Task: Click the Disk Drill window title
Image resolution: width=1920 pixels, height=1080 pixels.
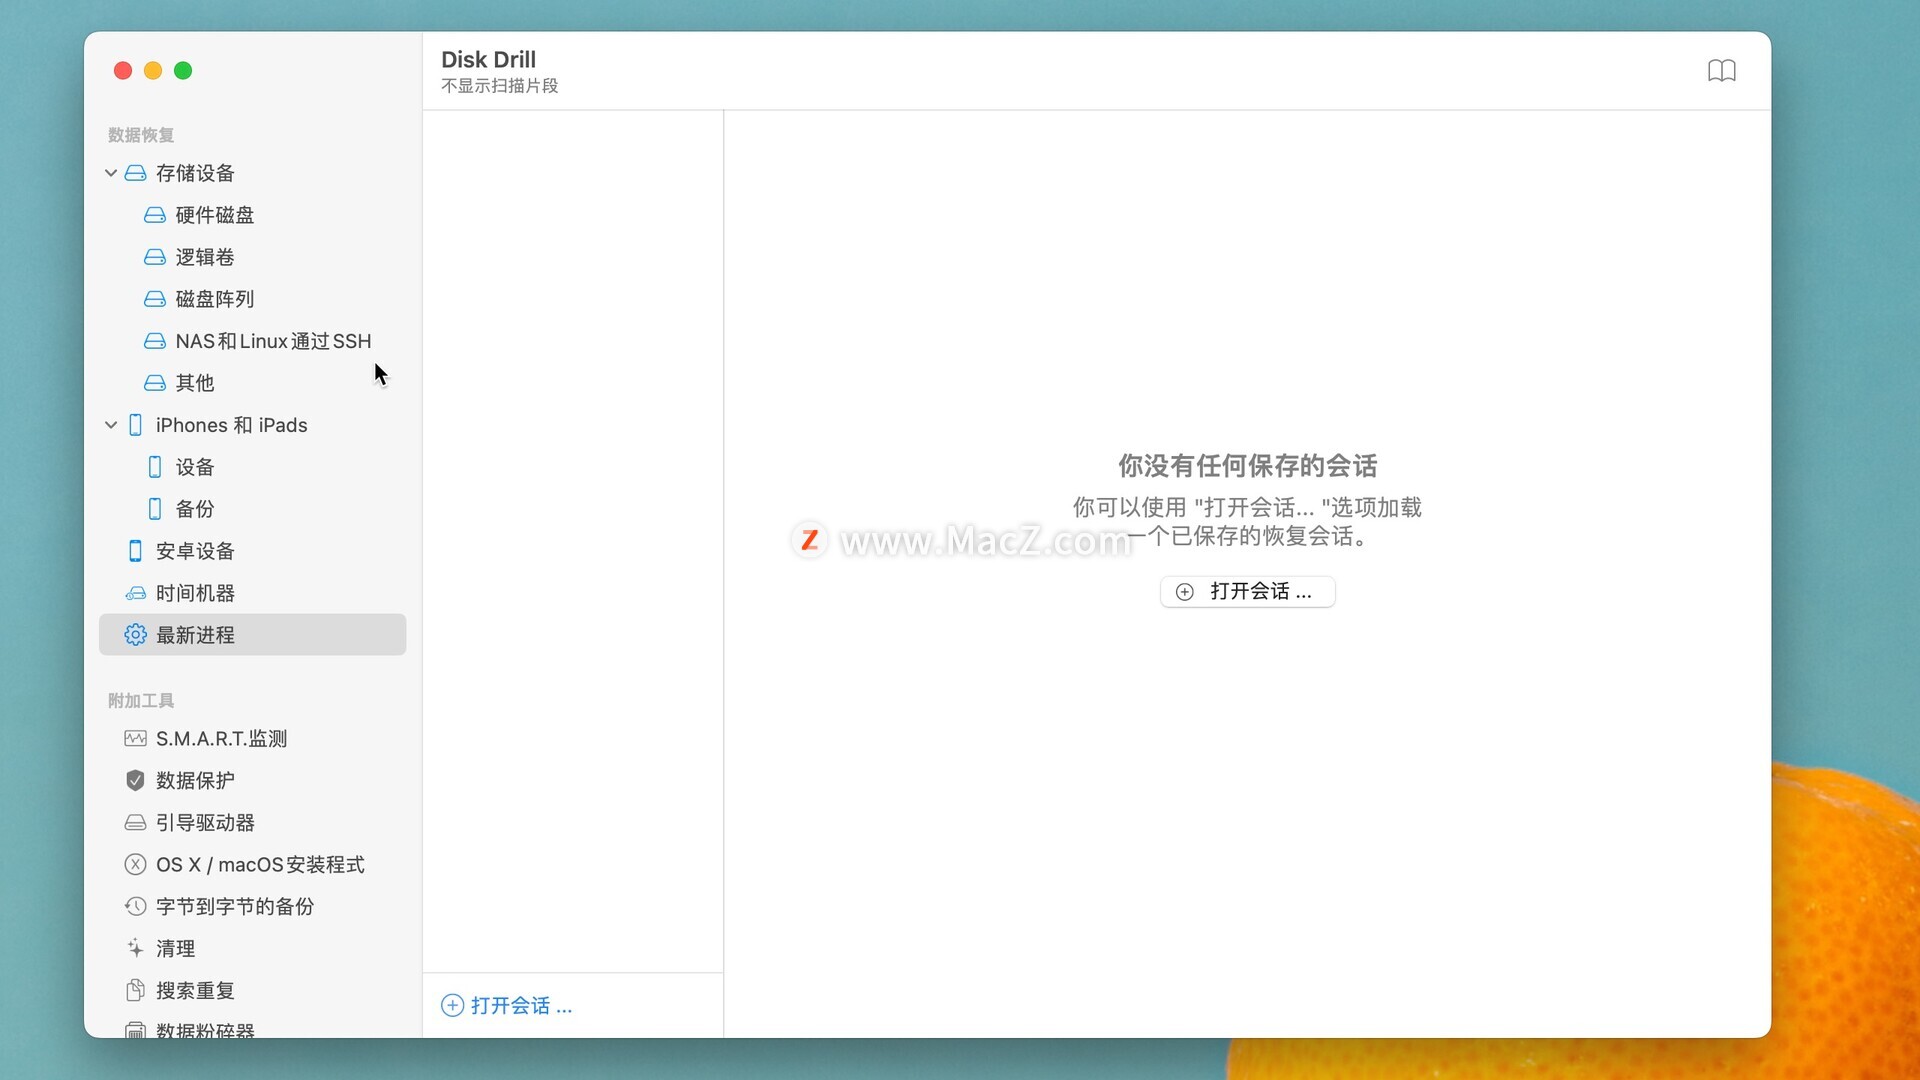Action: pos(488,60)
